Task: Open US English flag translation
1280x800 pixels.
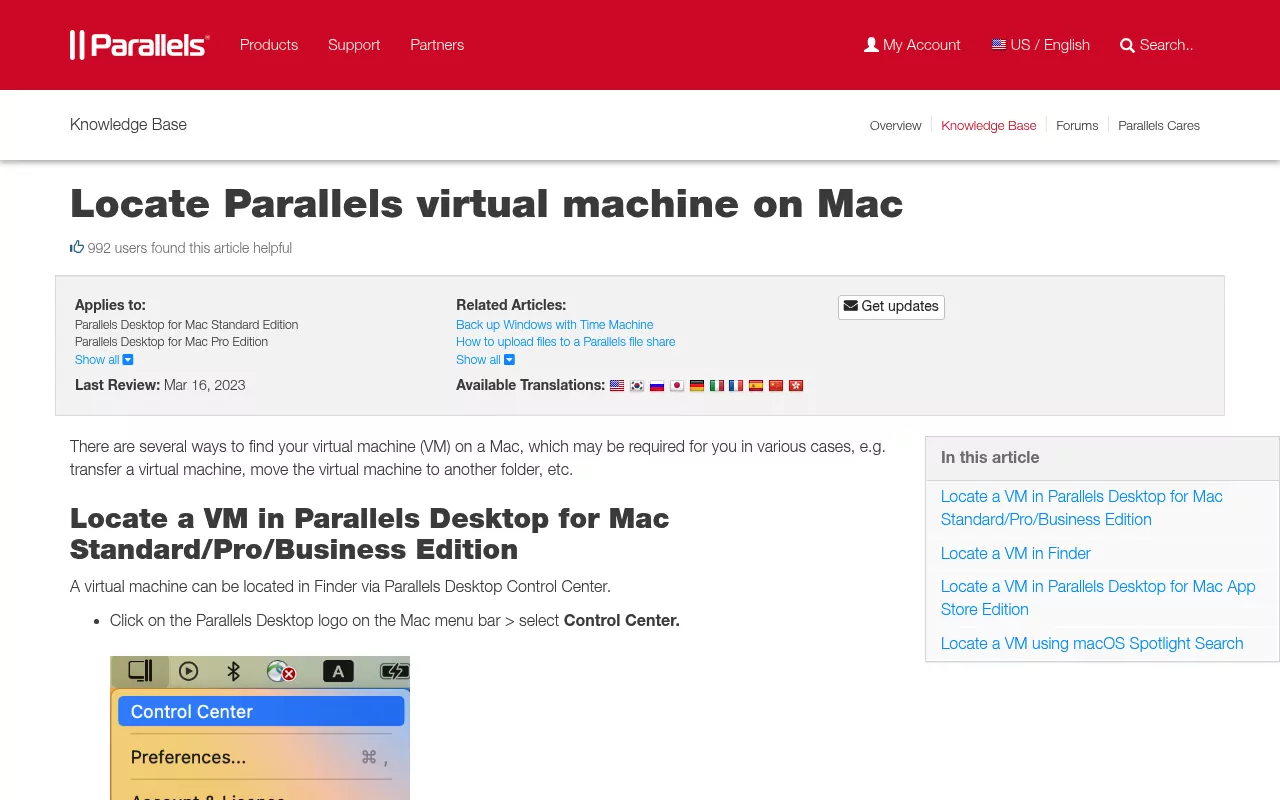Action: click(617, 385)
